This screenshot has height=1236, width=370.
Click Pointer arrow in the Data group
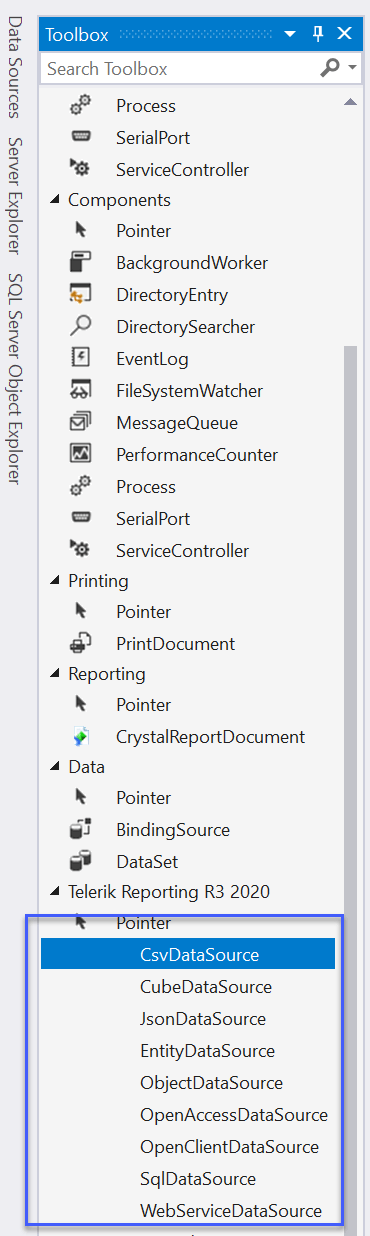(x=81, y=798)
